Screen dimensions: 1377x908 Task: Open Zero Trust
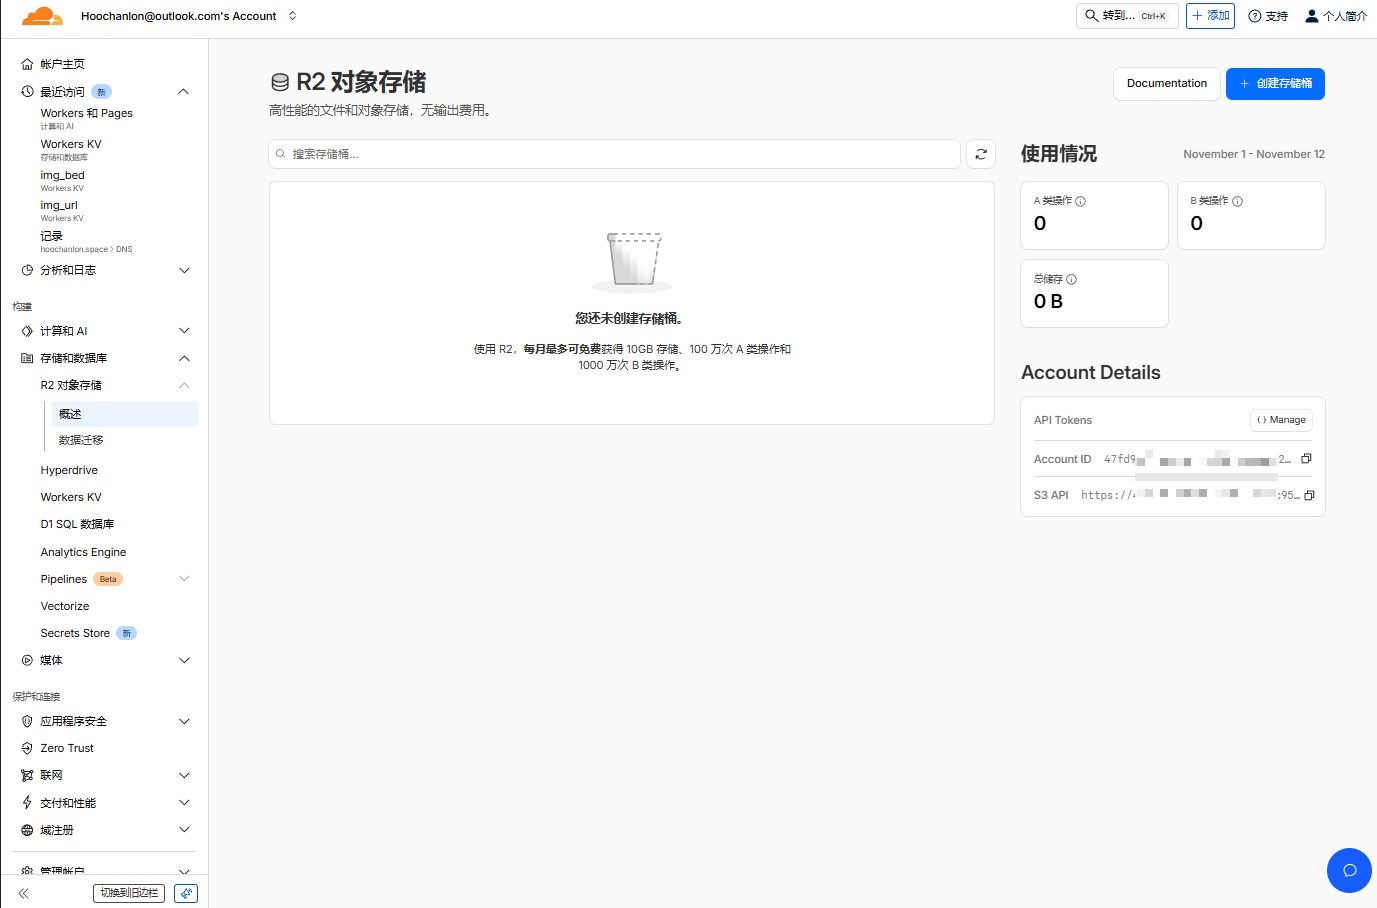click(x=67, y=748)
